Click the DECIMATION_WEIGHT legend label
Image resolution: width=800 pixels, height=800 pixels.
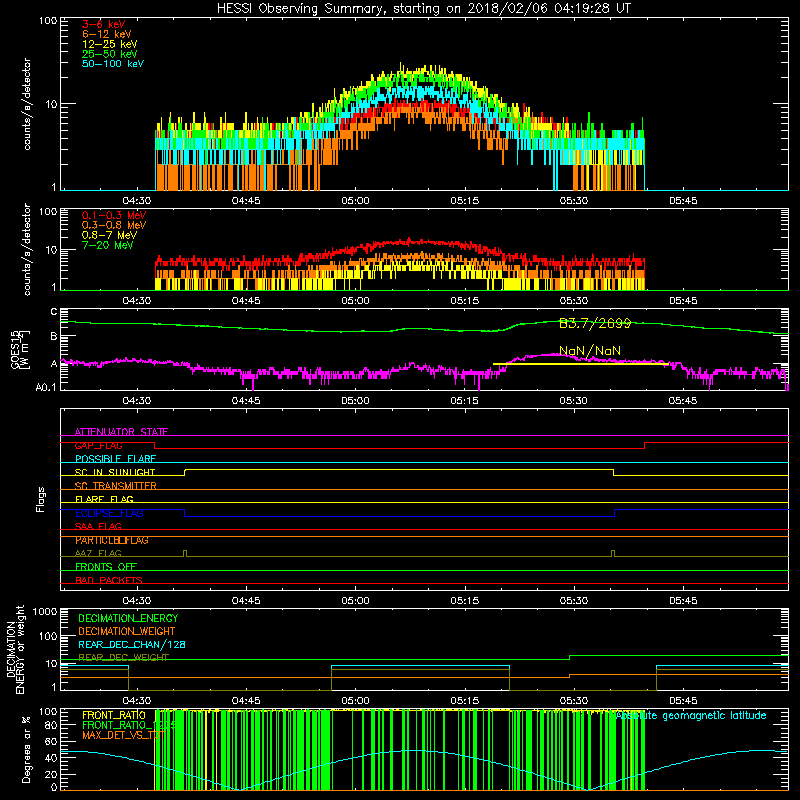tap(127, 631)
